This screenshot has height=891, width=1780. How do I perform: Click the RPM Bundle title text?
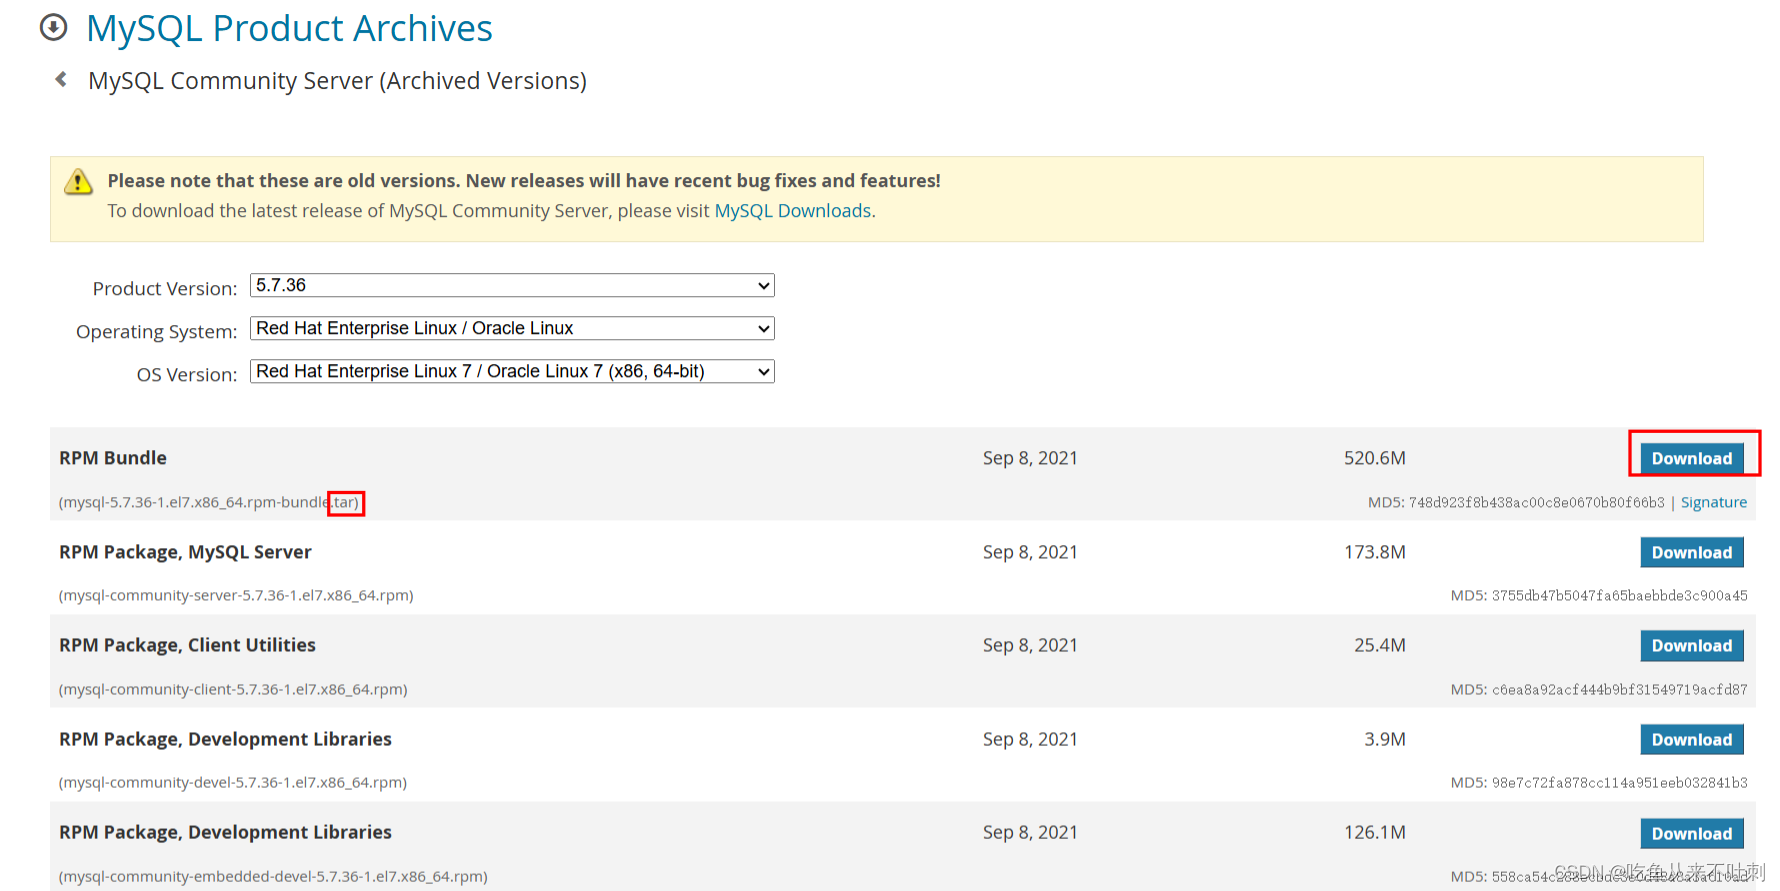click(x=113, y=458)
